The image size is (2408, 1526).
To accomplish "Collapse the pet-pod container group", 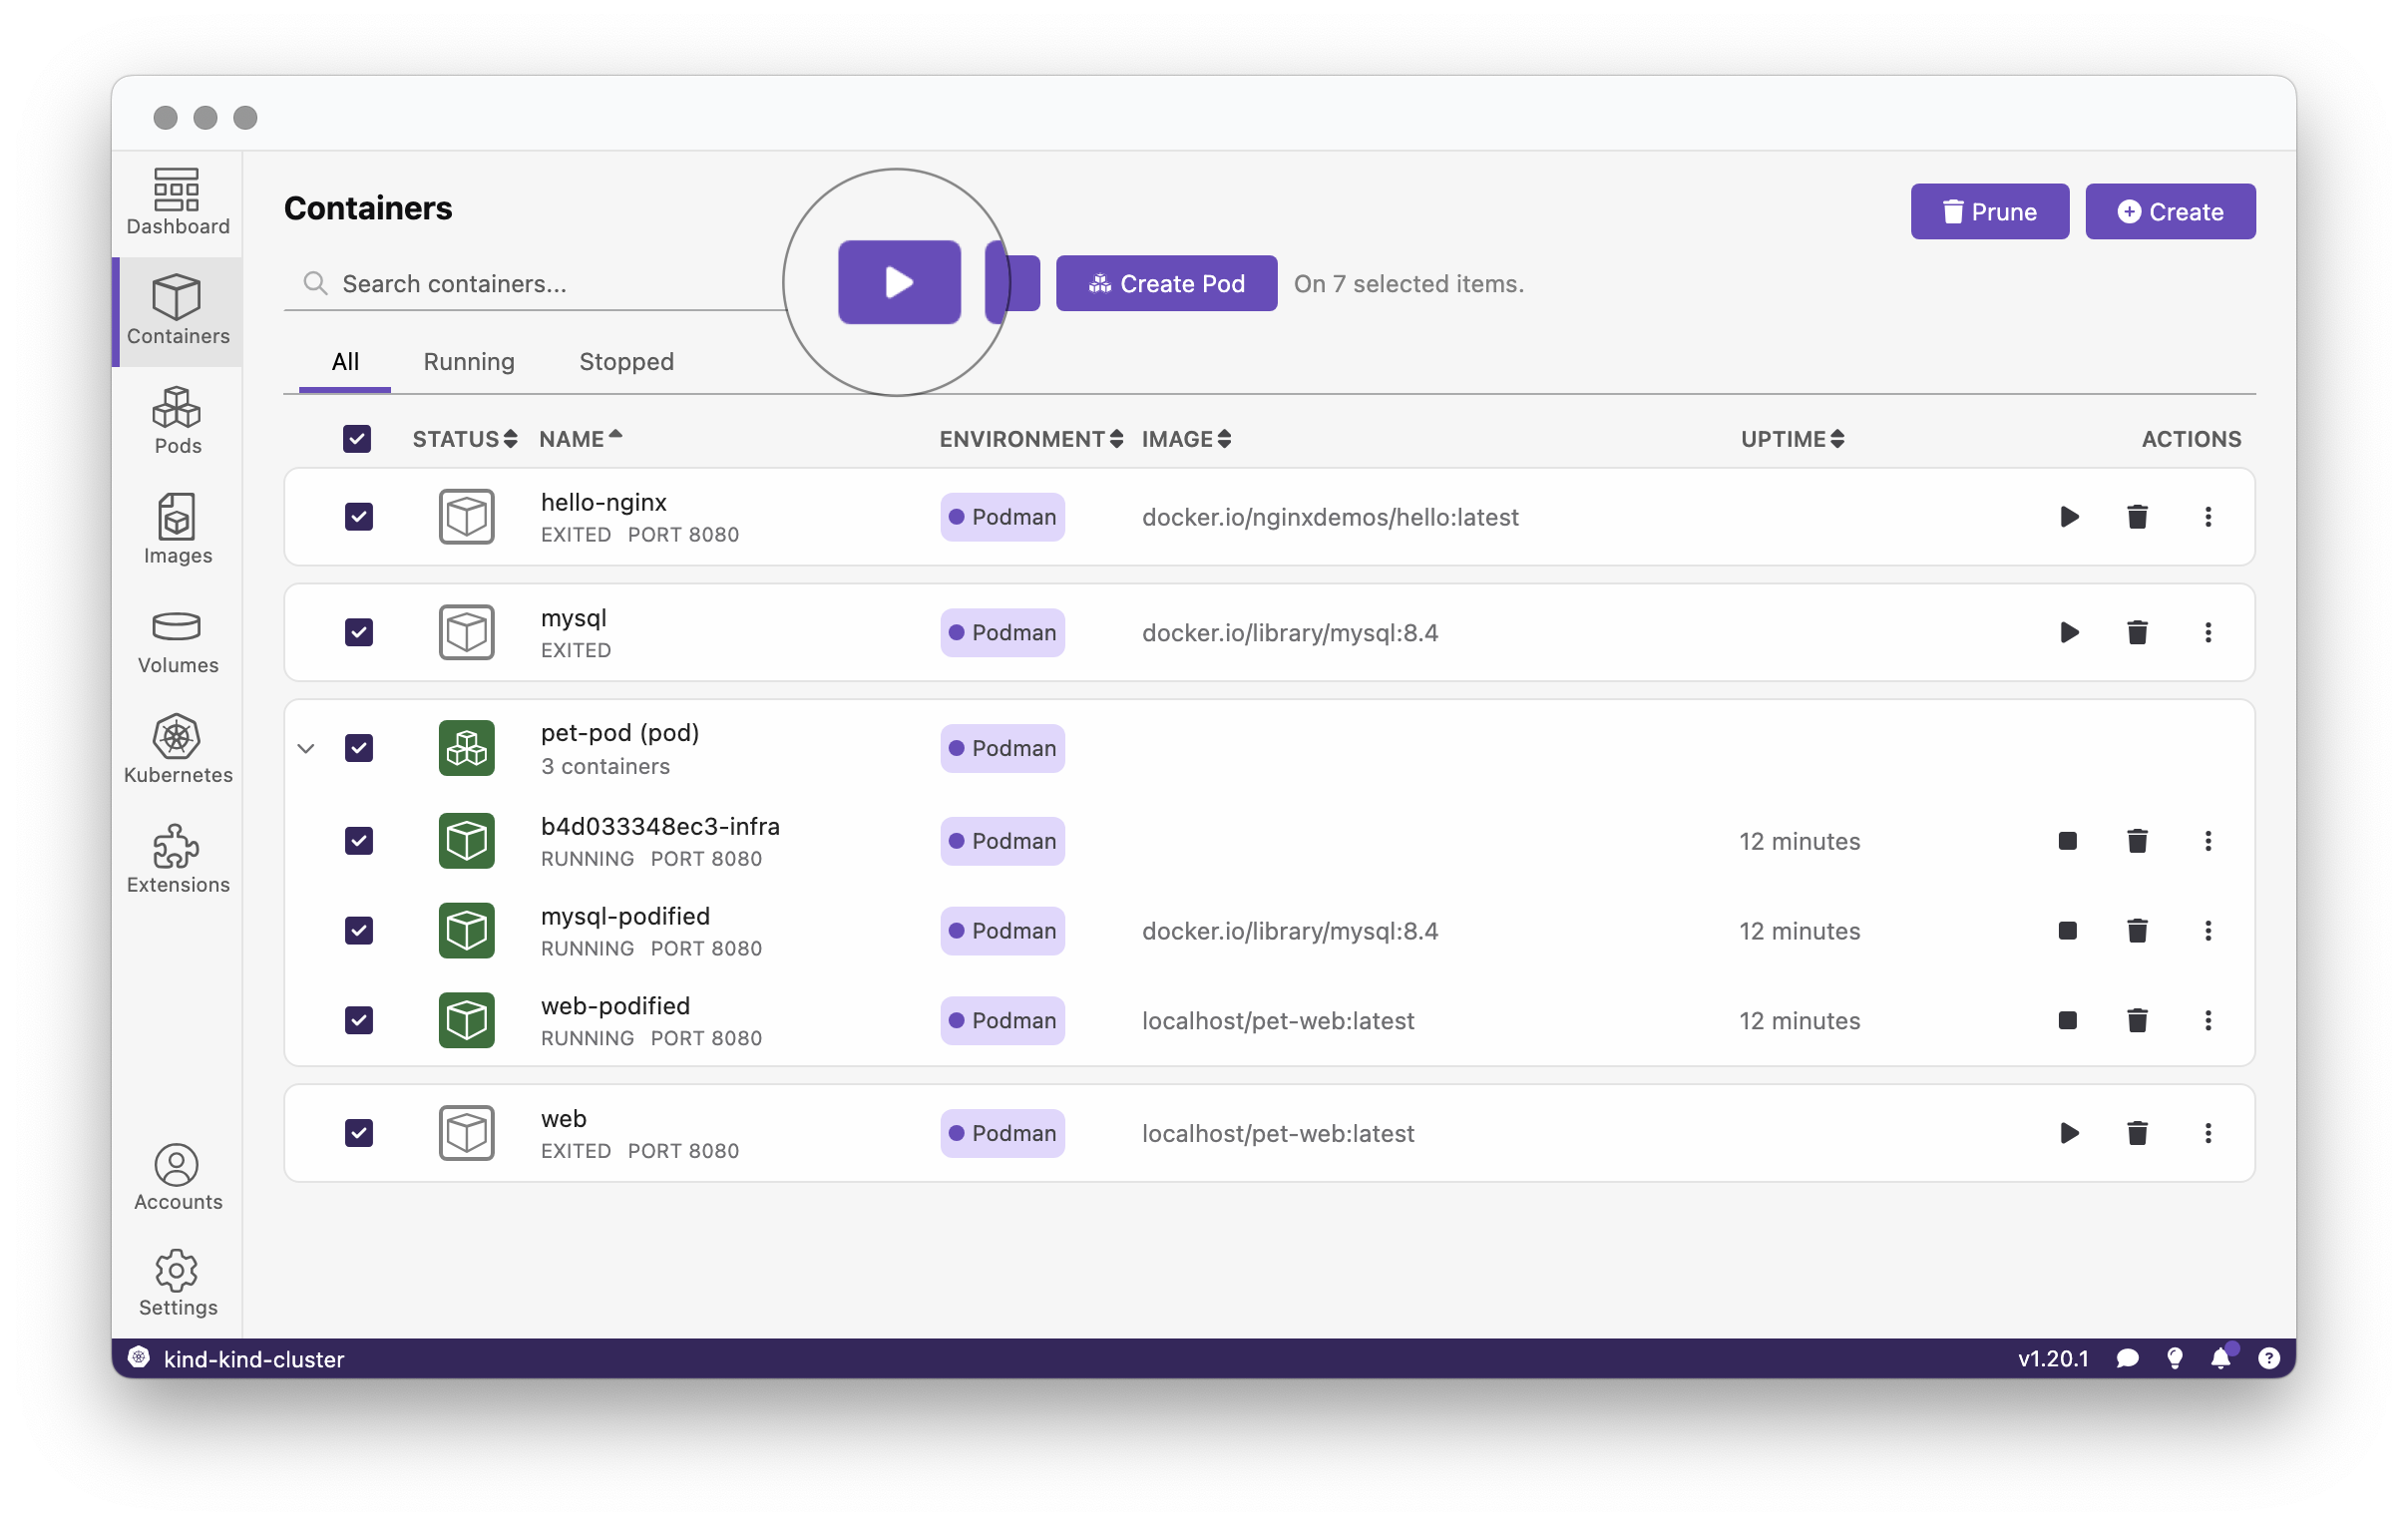I will (306, 748).
